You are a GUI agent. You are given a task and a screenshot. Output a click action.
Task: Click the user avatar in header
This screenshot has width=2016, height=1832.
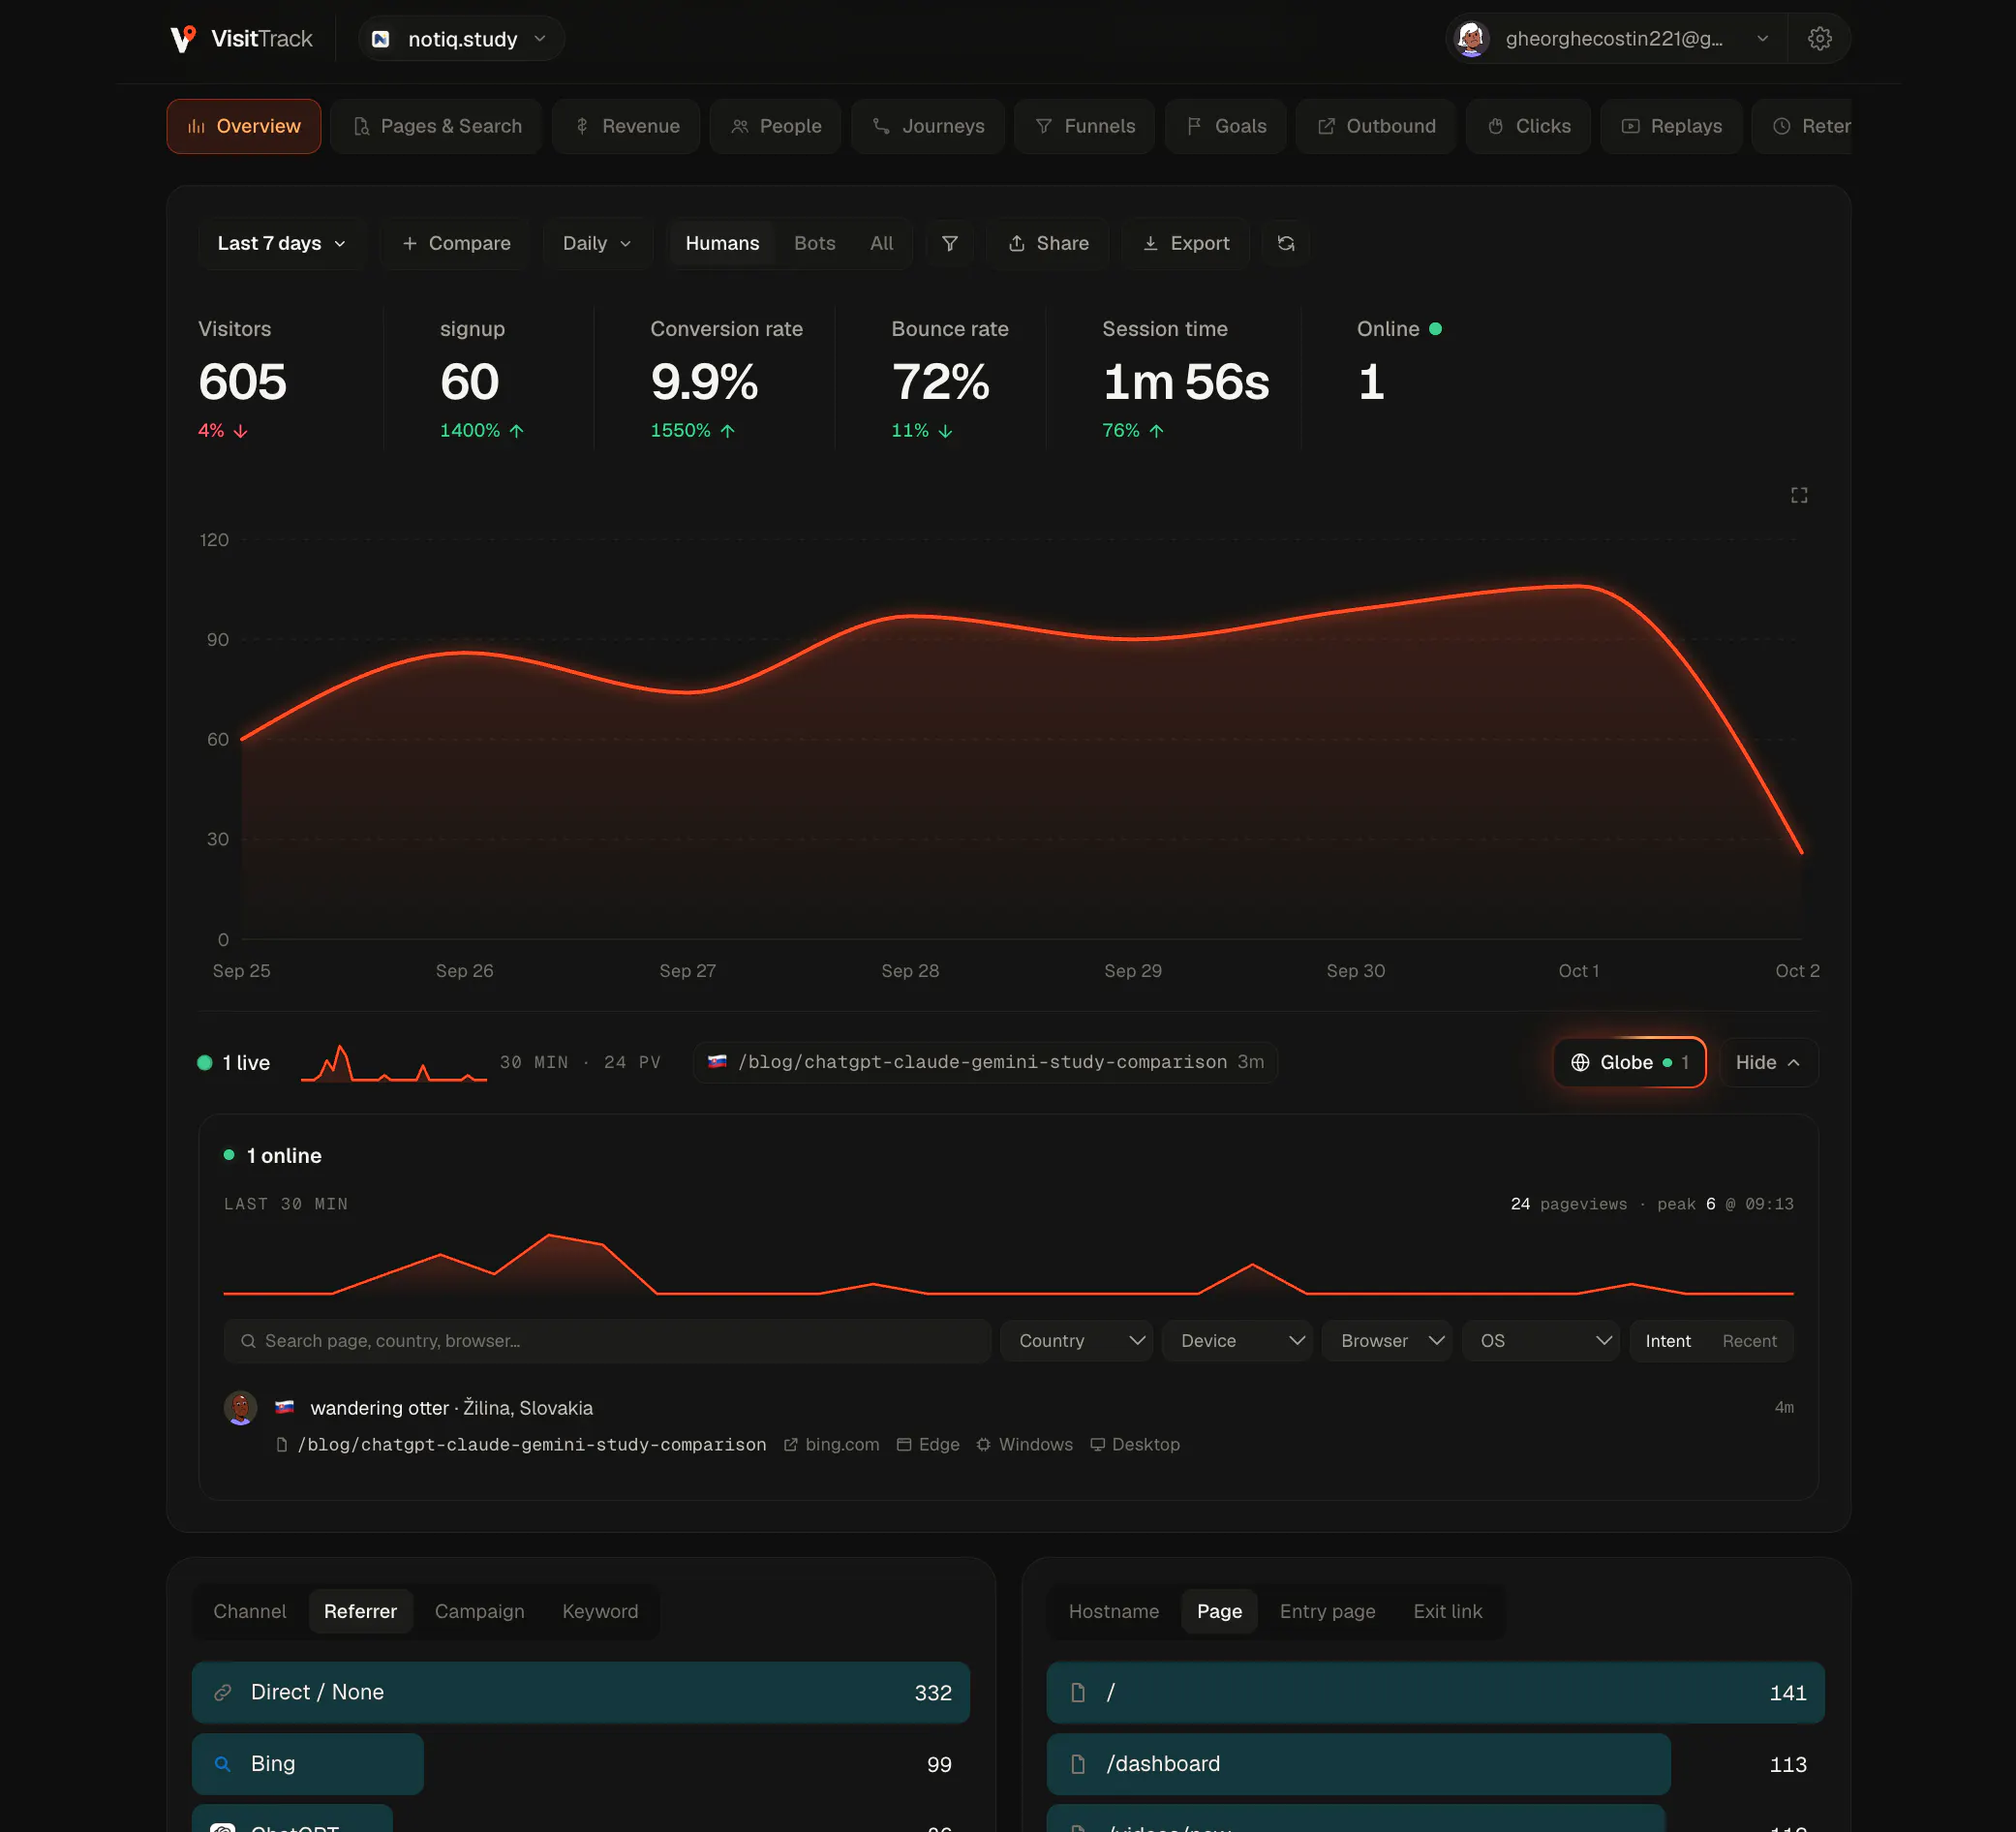coord(1471,39)
